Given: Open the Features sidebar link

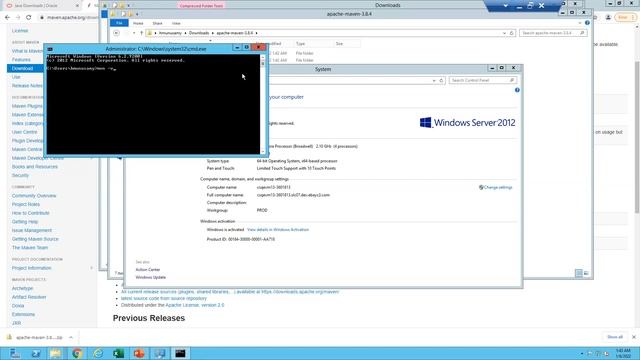Looking at the screenshot, I should (21, 60).
